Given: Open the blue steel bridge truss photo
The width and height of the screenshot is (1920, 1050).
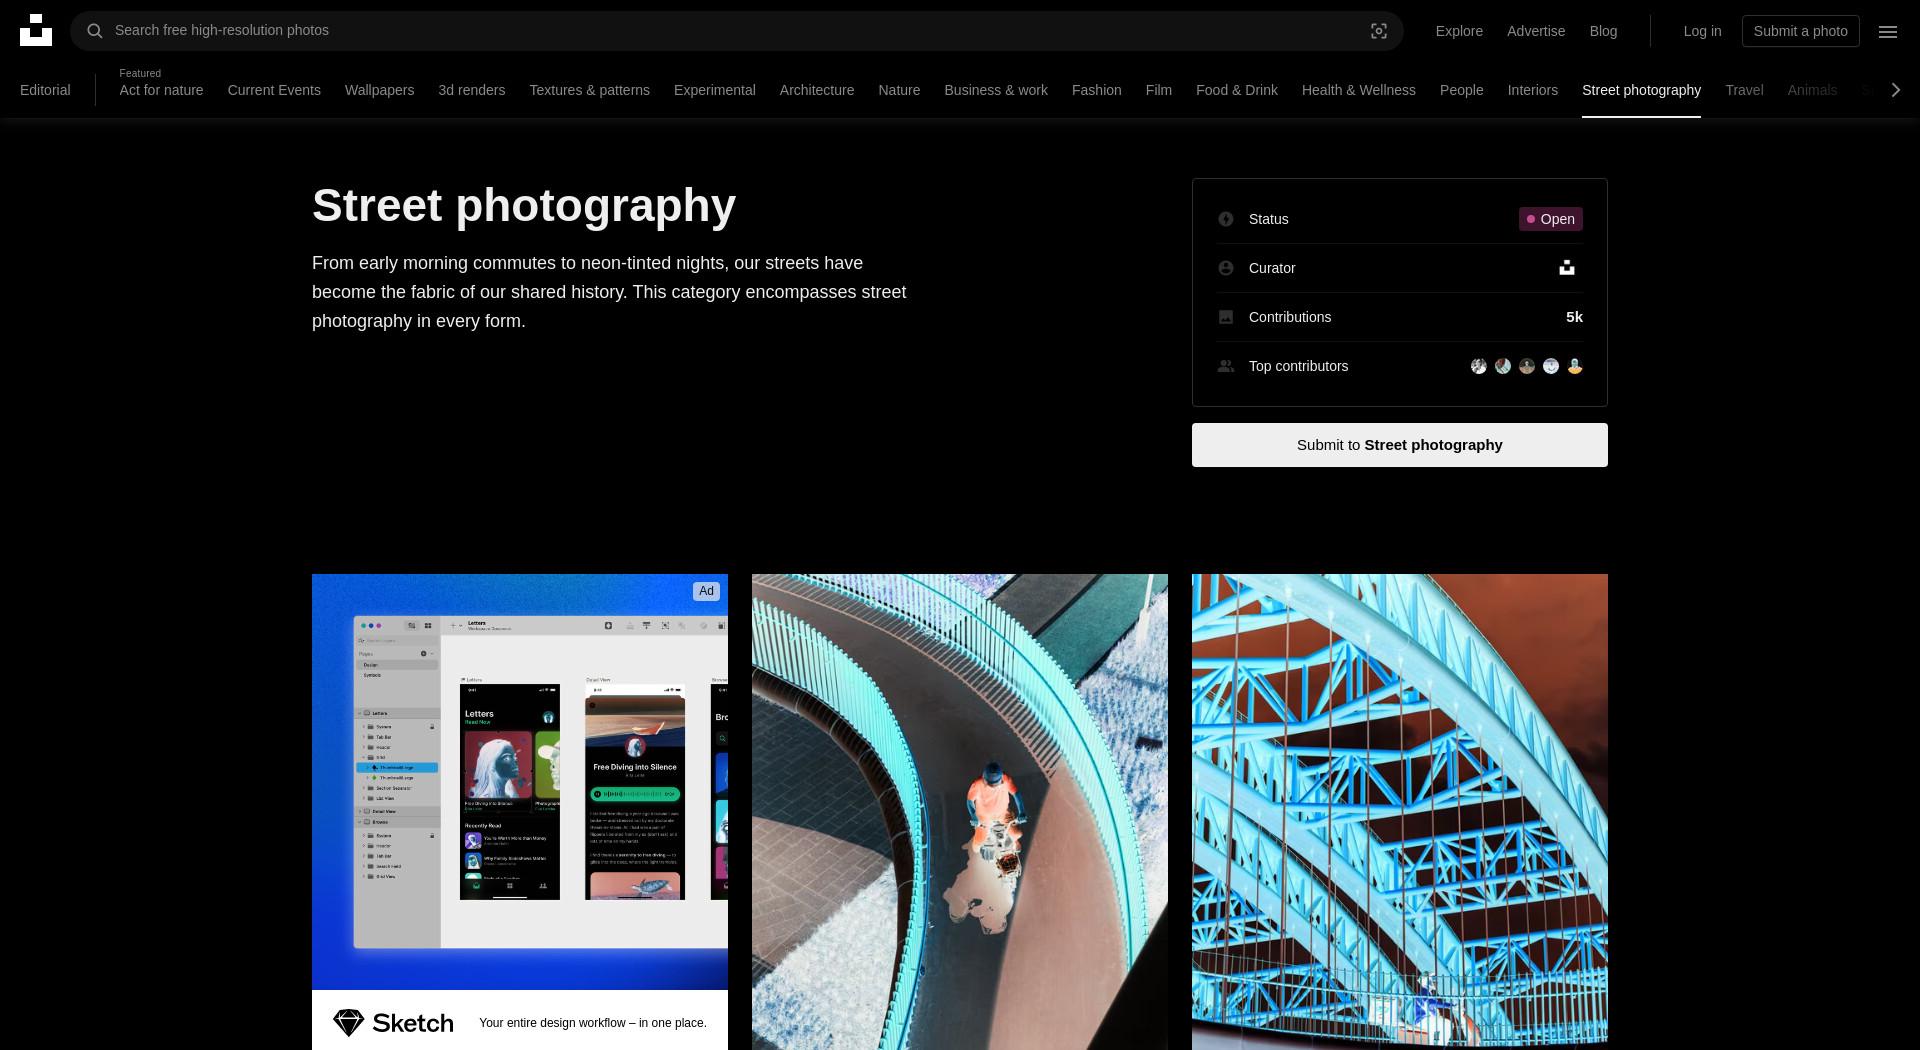Looking at the screenshot, I should tap(1400, 812).
